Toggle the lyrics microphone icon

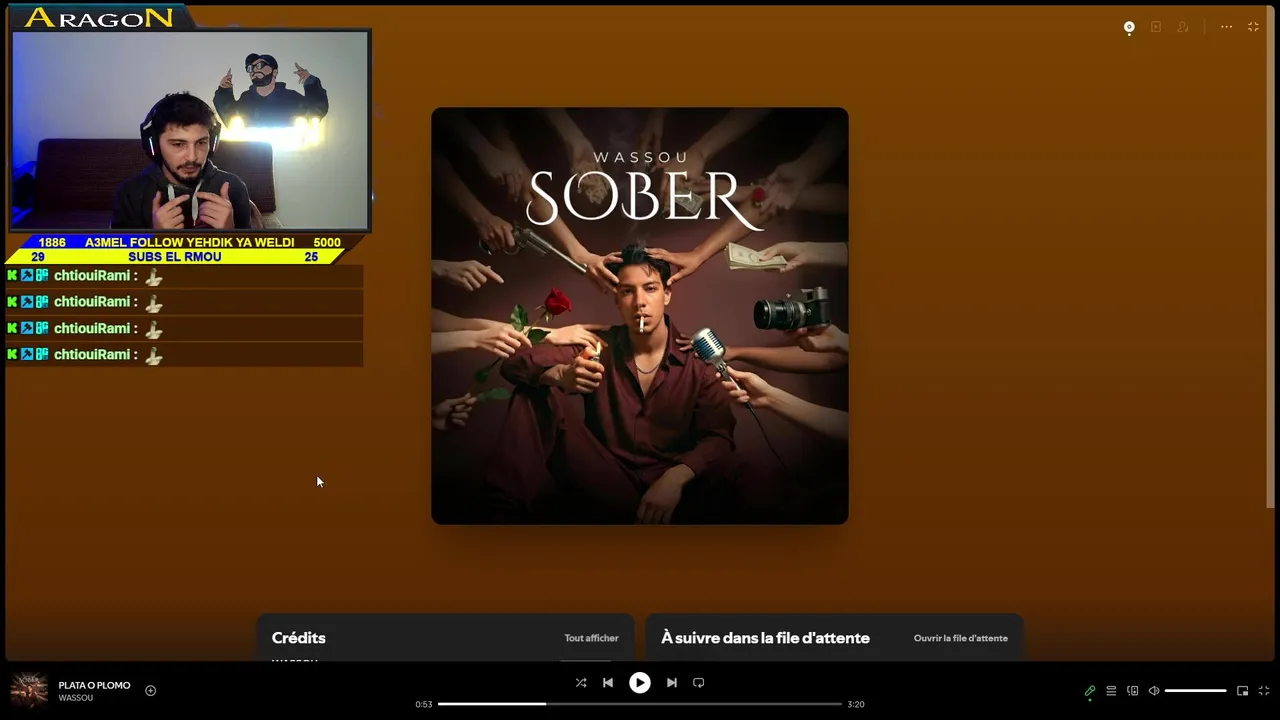pyautogui.click(x=1090, y=691)
